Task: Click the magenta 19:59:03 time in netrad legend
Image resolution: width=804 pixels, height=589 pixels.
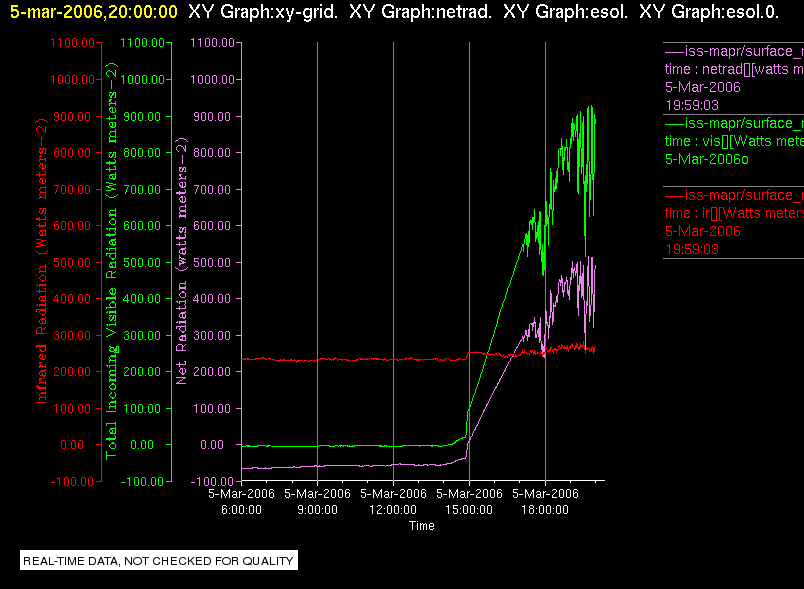Action: click(x=692, y=105)
